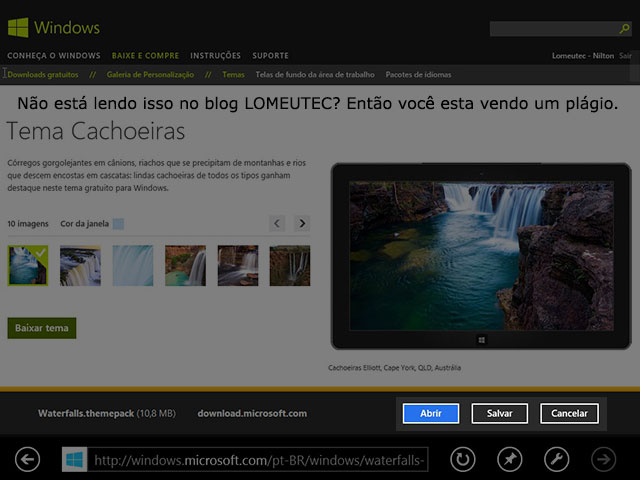Click the Tema Cachoeiras heading

coord(96,131)
